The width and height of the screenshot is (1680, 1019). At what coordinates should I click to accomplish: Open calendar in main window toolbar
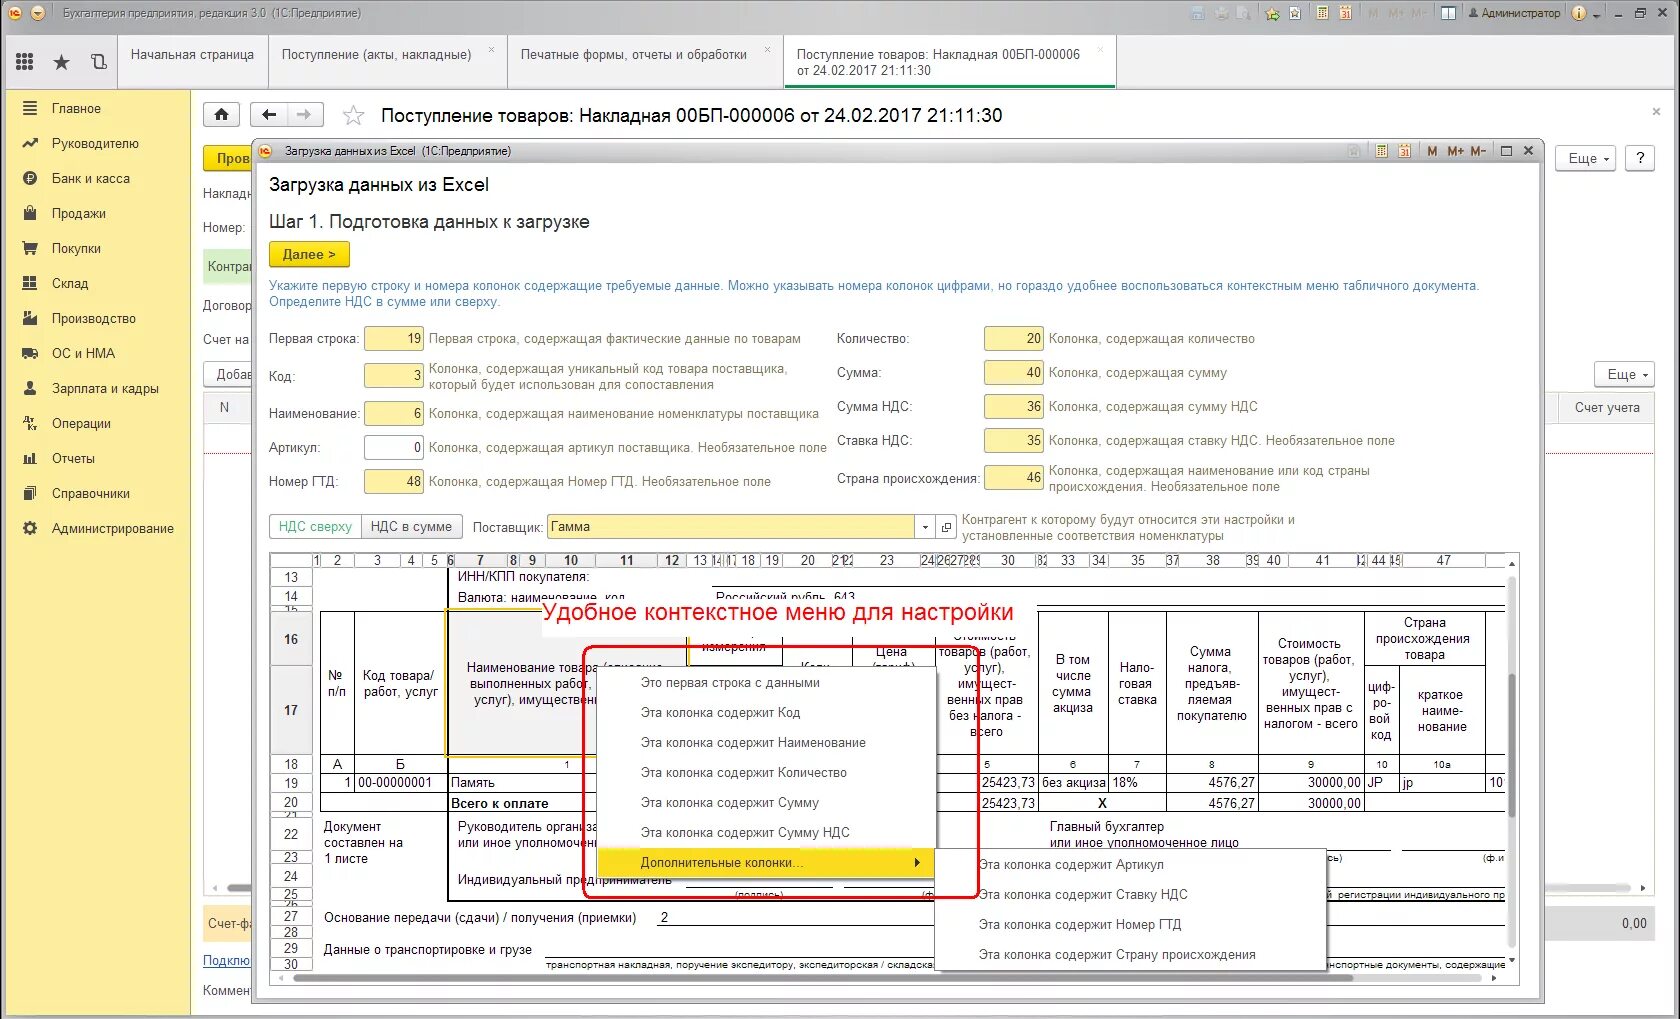(1345, 13)
